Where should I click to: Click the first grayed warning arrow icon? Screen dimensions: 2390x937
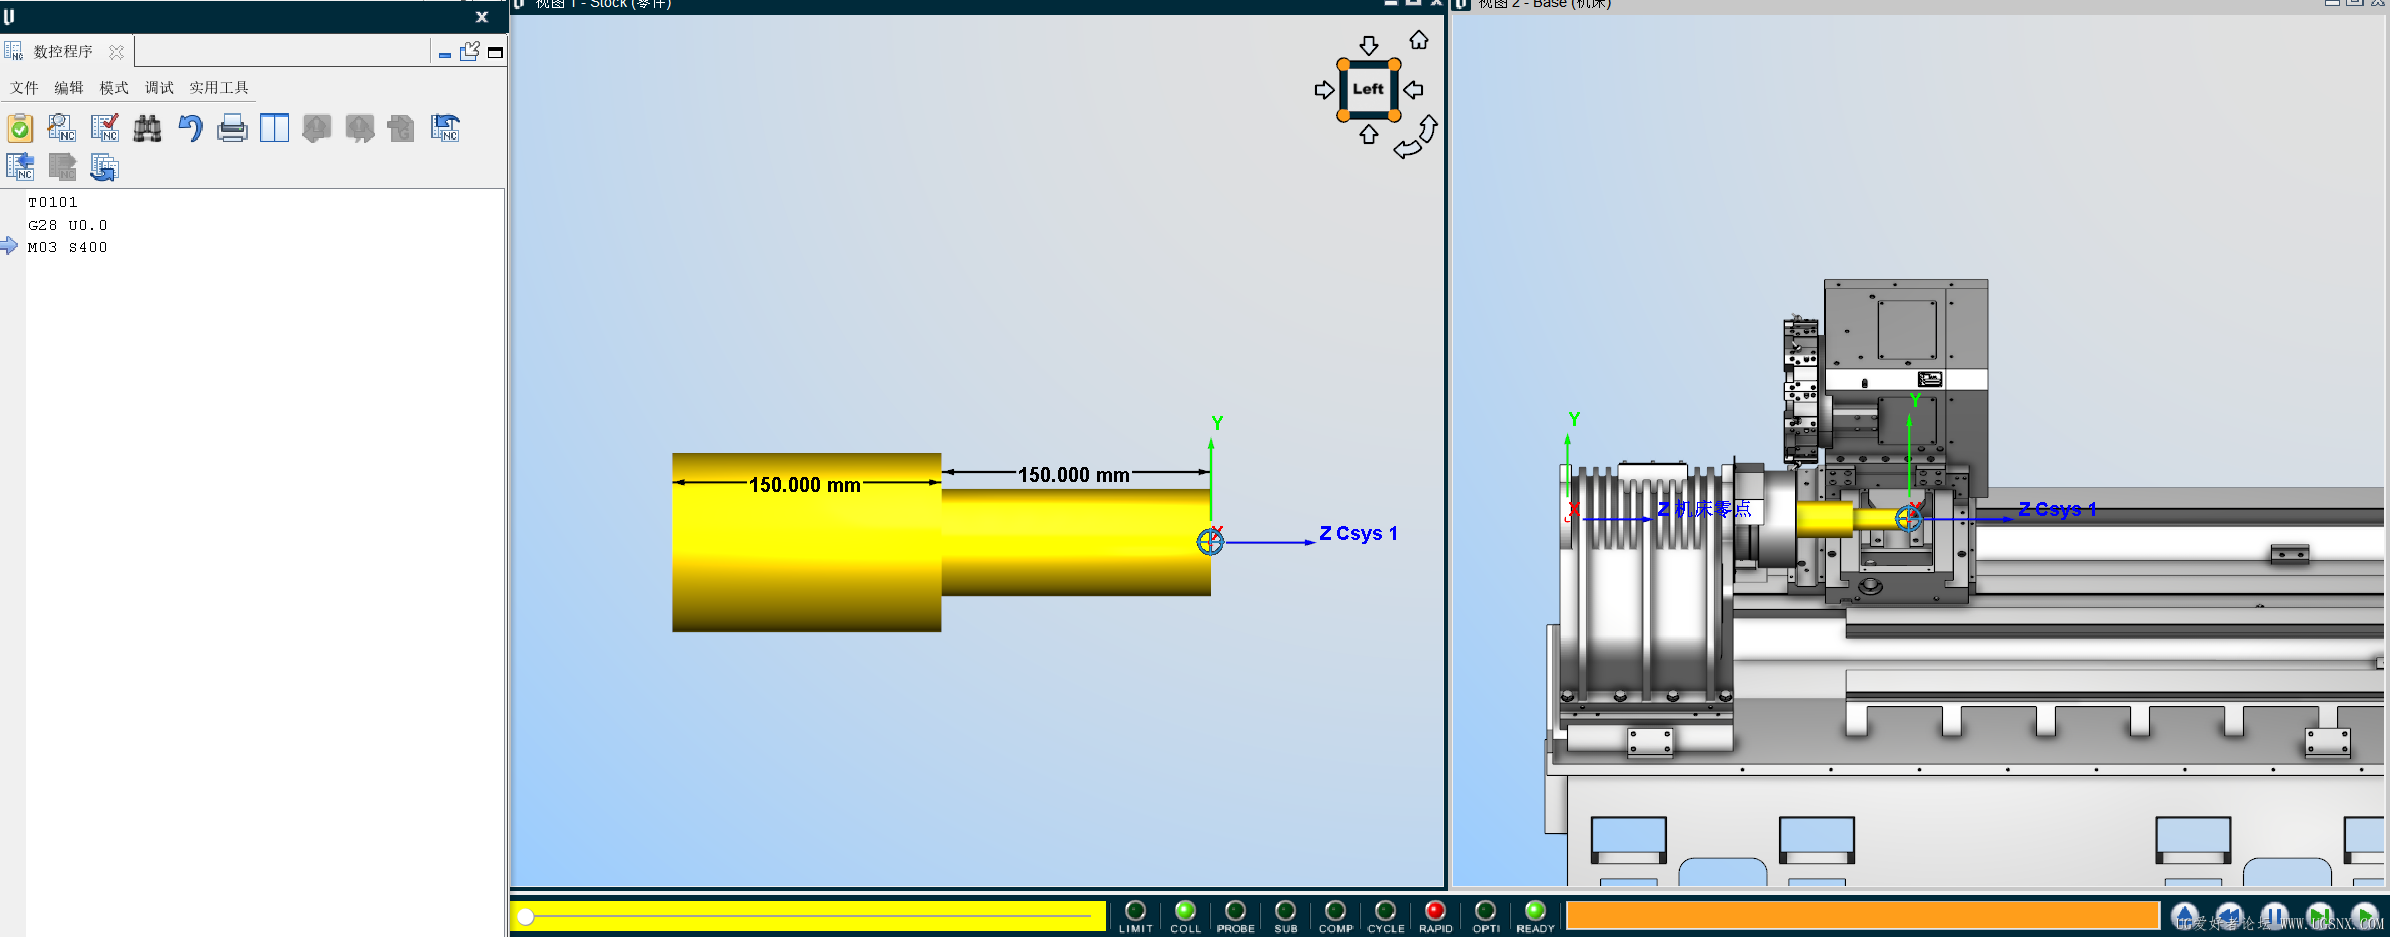[316, 128]
